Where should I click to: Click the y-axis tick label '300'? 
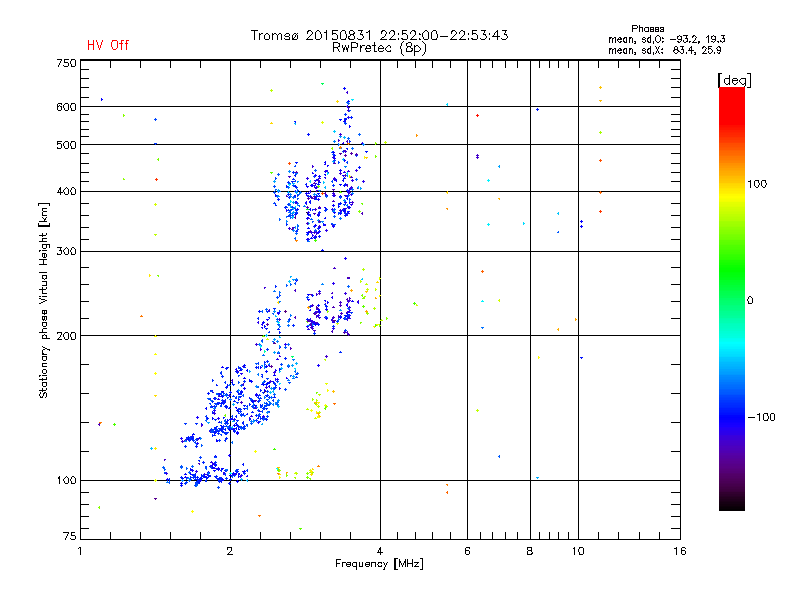pyautogui.click(x=66, y=252)
